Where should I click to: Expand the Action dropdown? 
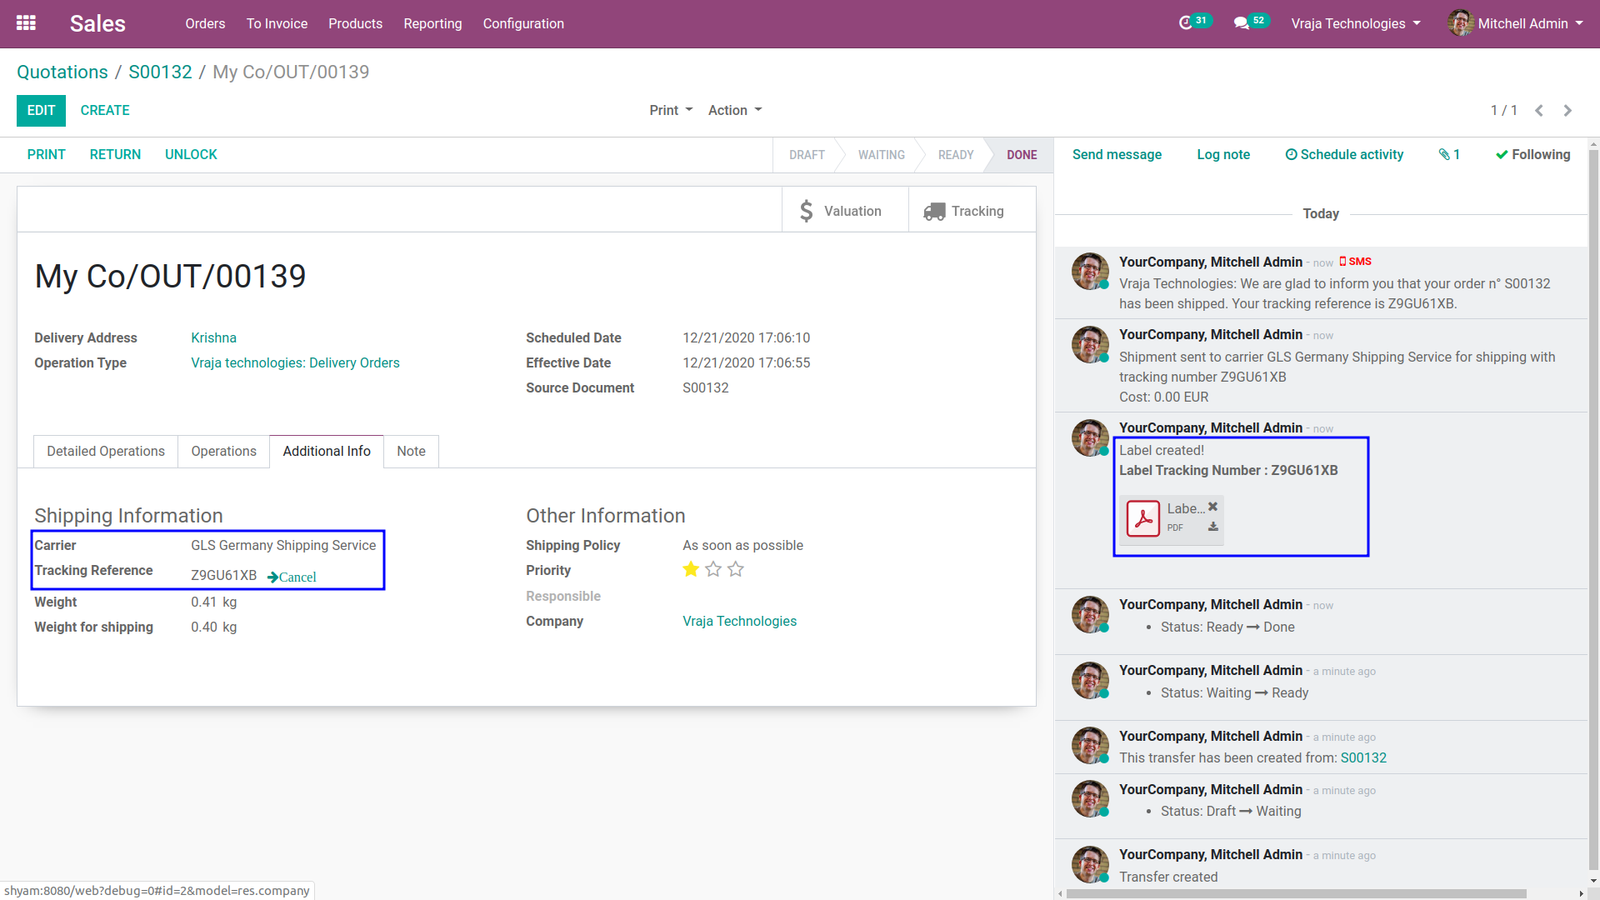(735, 110)
